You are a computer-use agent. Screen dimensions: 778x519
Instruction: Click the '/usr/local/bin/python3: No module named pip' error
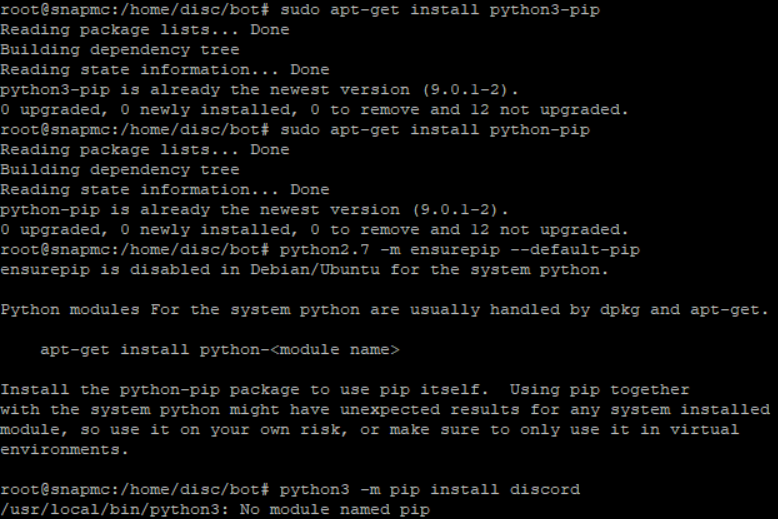[x=215, y=510]
